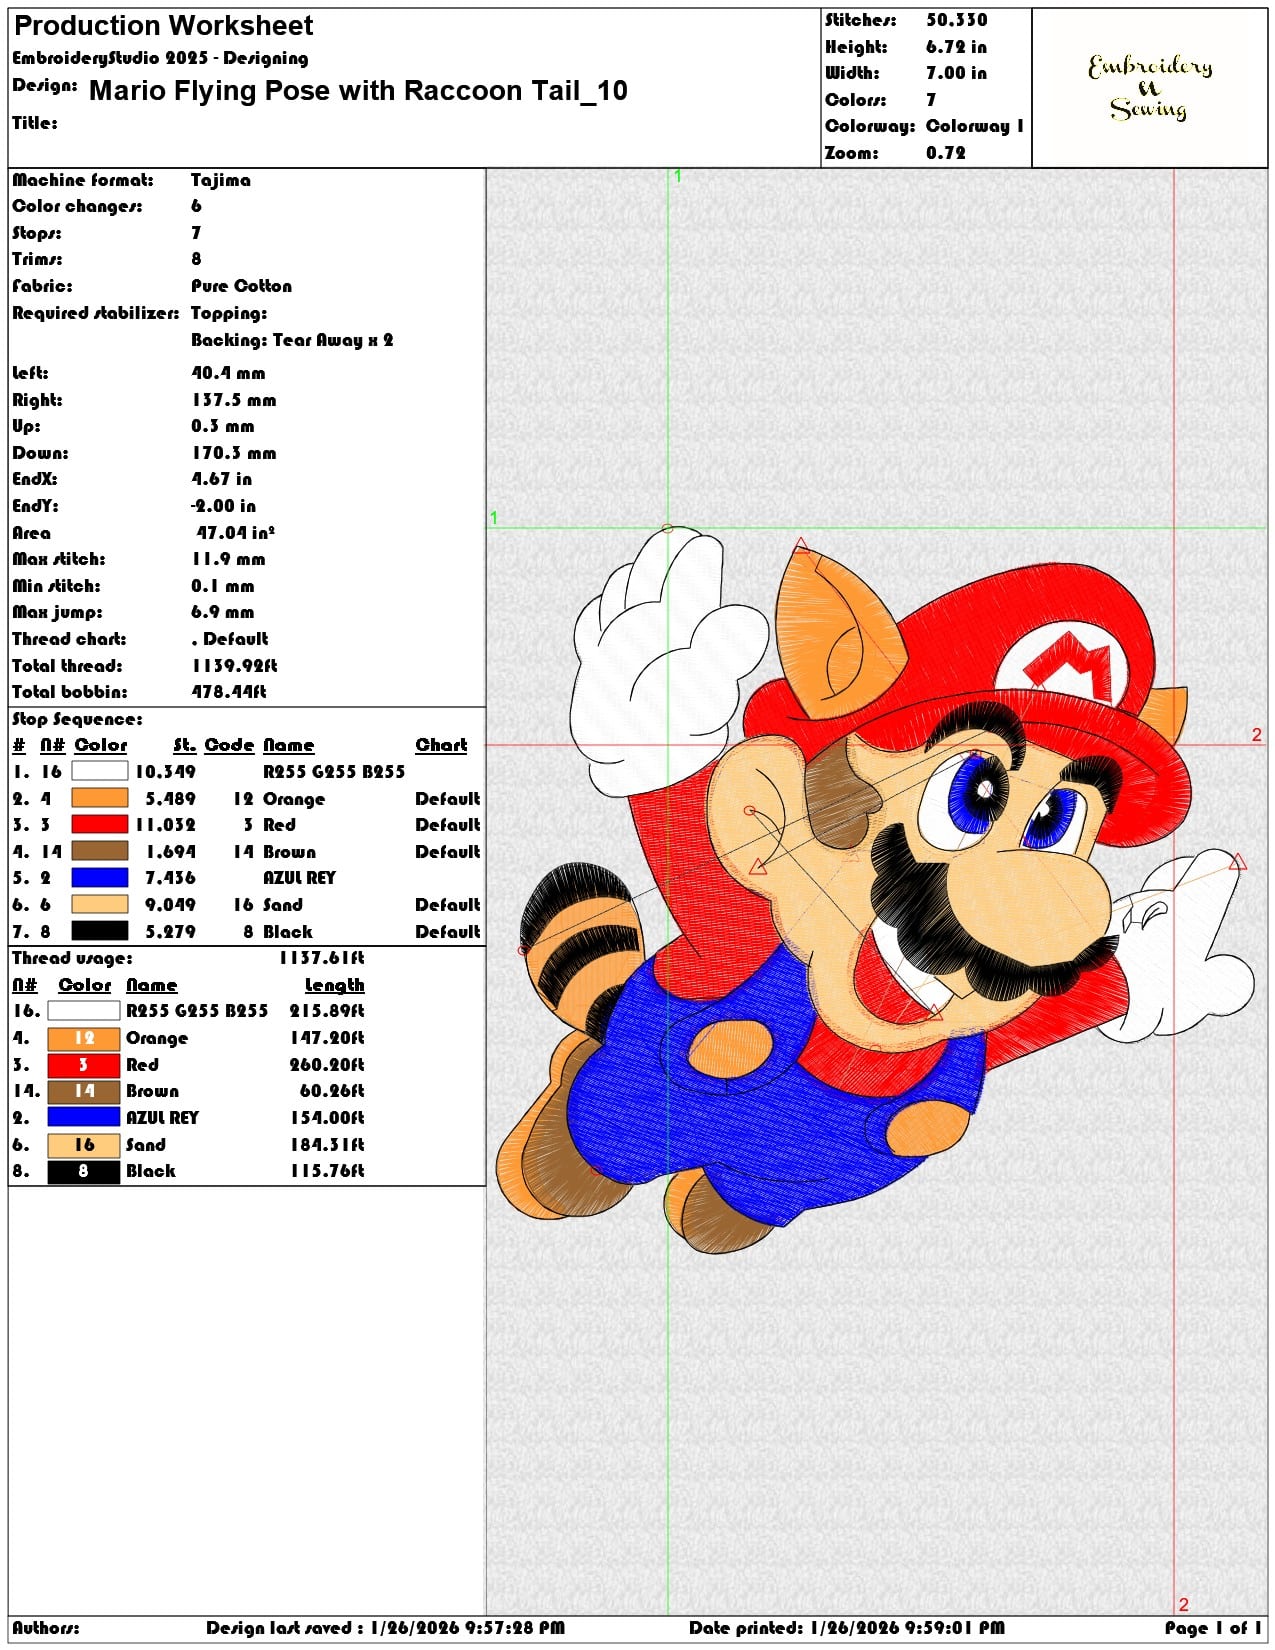Image resolution: width=1275 pixels, height=1650 pixels.
Task: Click the Height value 6.72 in
Action: [956, 47]
